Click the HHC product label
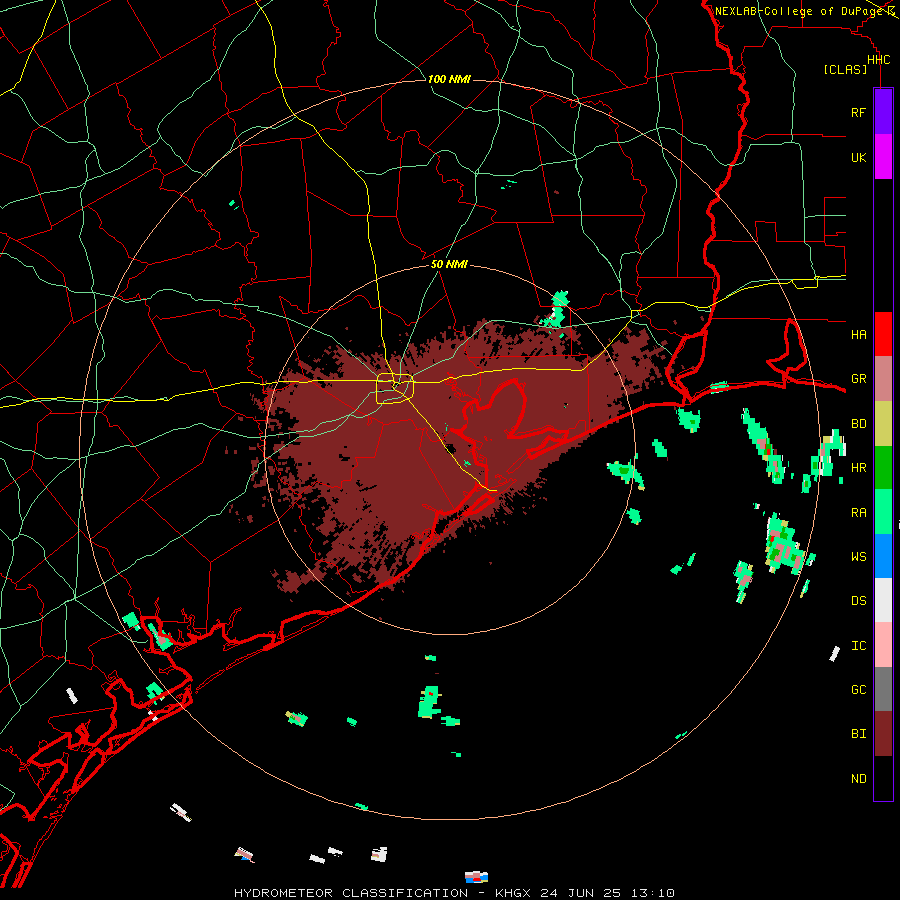Screen dimensions: 900x900 tap(878, 60)
